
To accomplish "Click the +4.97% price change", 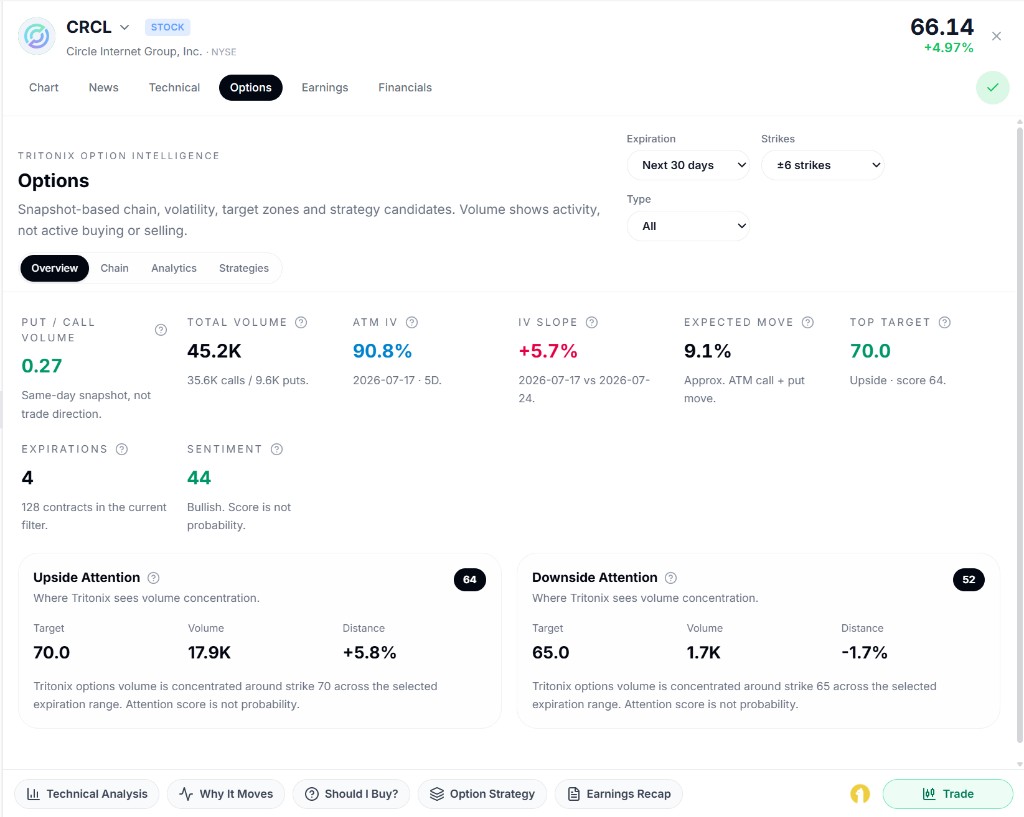I will click(x=948, y=48).
